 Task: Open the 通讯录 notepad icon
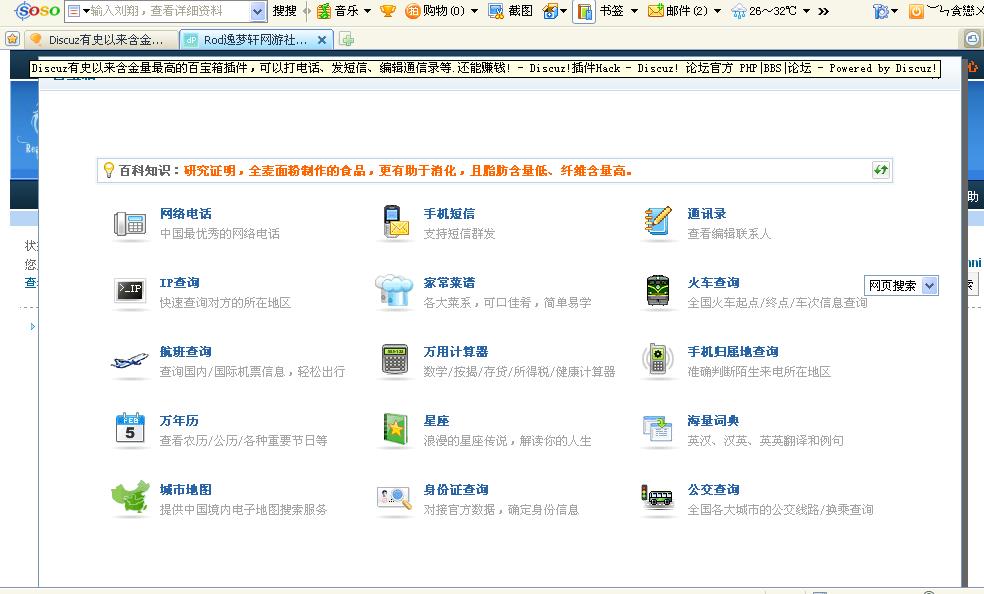point(658,221)
